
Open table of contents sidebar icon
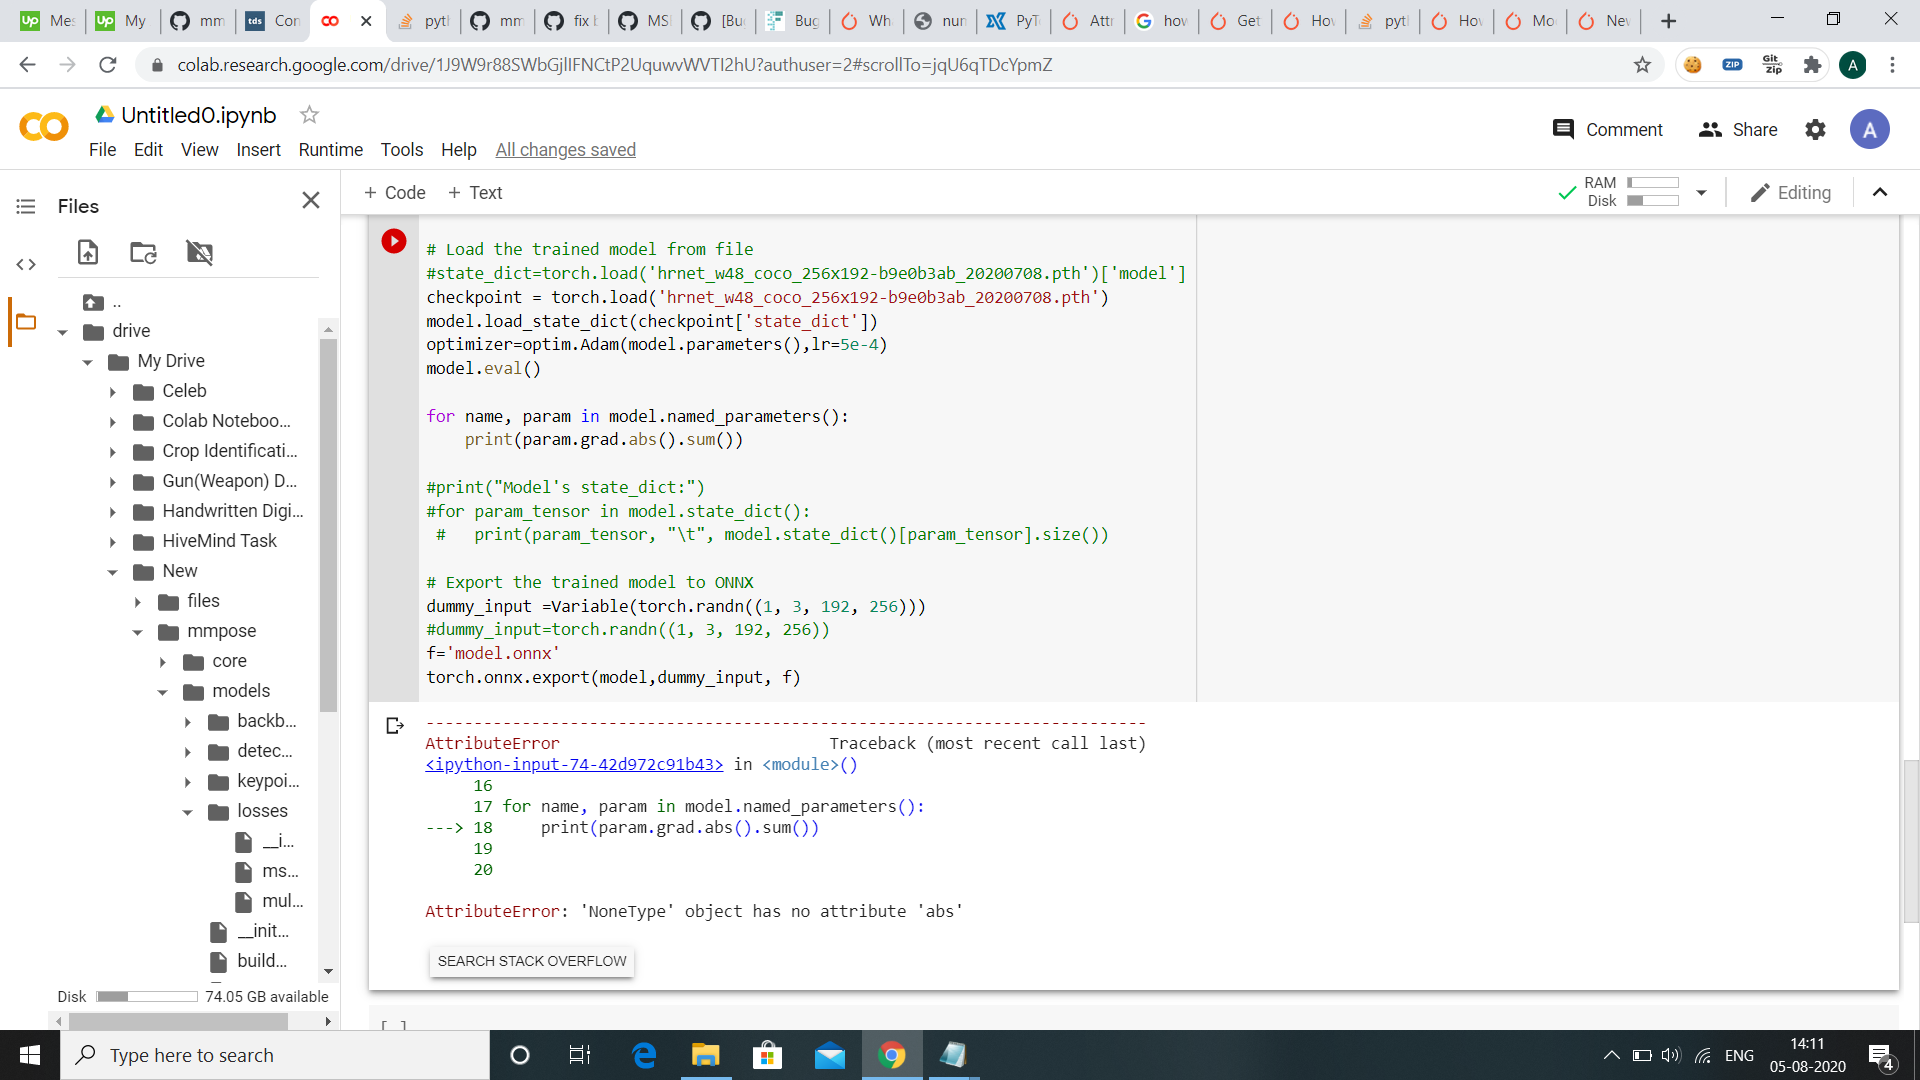point(26,206)
